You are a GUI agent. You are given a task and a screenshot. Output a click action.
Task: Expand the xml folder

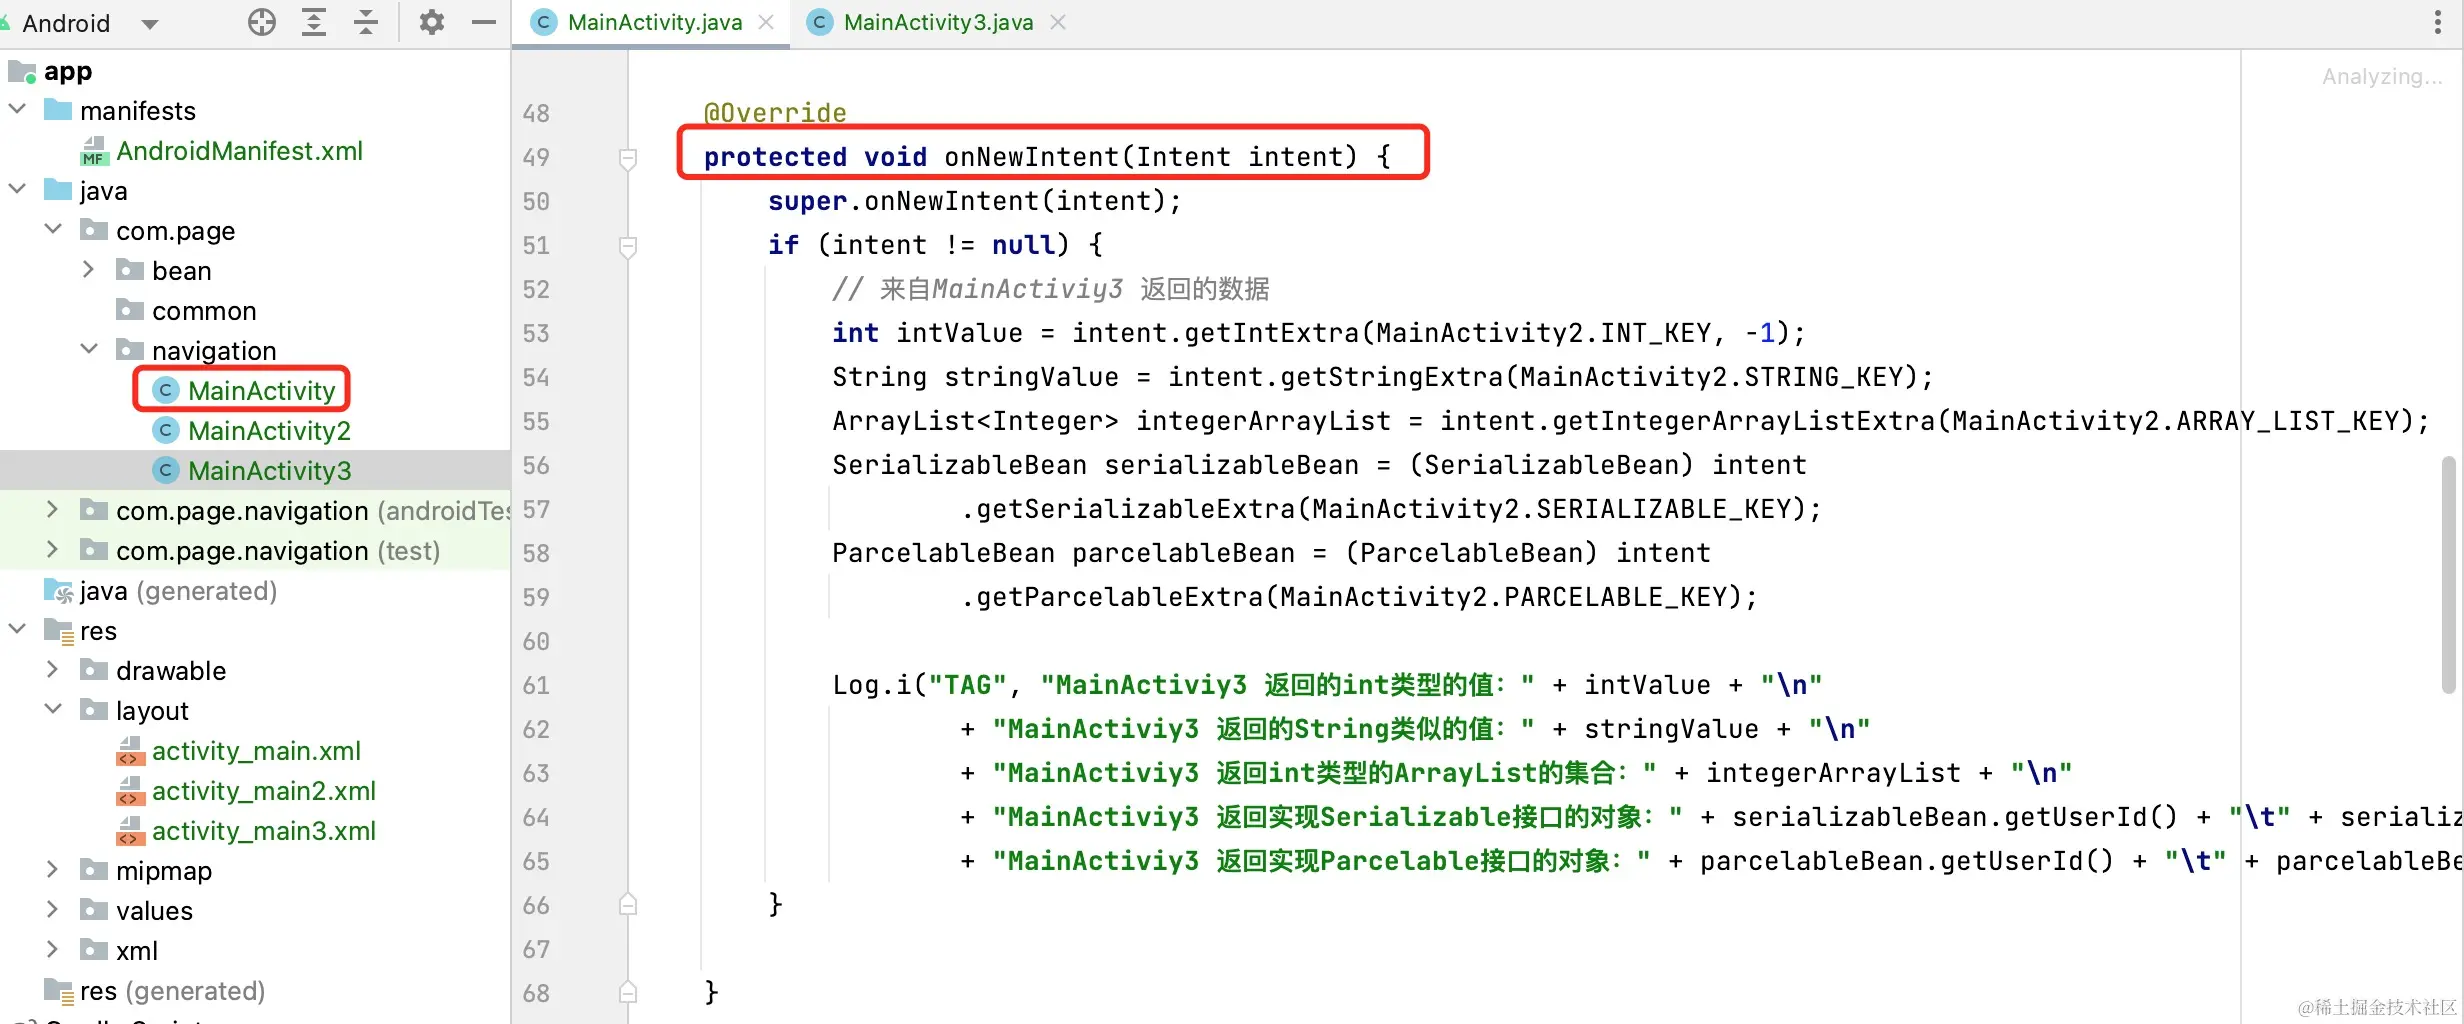[x=53, y=949]
